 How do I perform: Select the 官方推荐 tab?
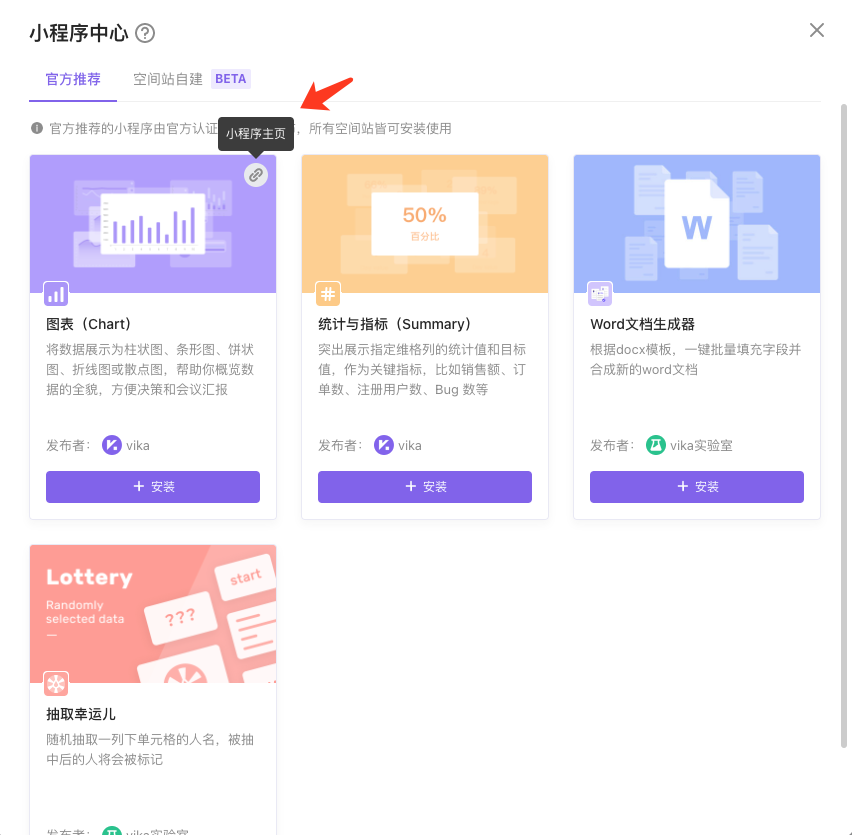(72, 77)
